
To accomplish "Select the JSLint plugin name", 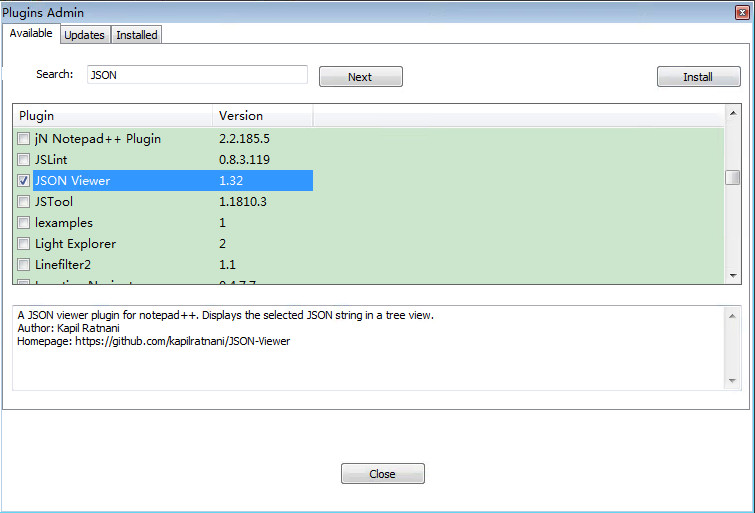I will [51, 159].
